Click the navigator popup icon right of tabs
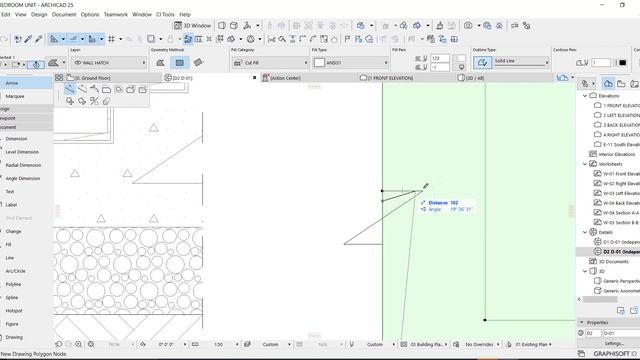Viewport: 640px width, 360px height. coord(562,78)
